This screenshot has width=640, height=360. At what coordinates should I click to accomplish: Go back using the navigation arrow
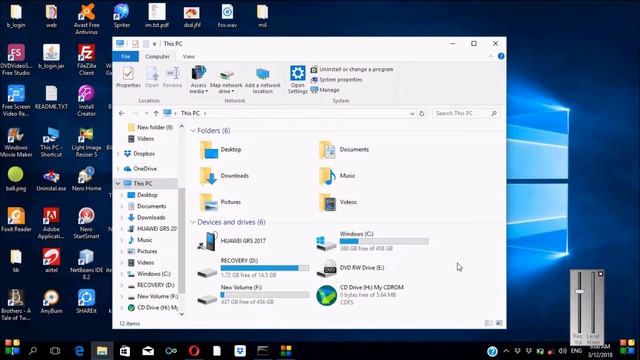(x=122, y=113)
